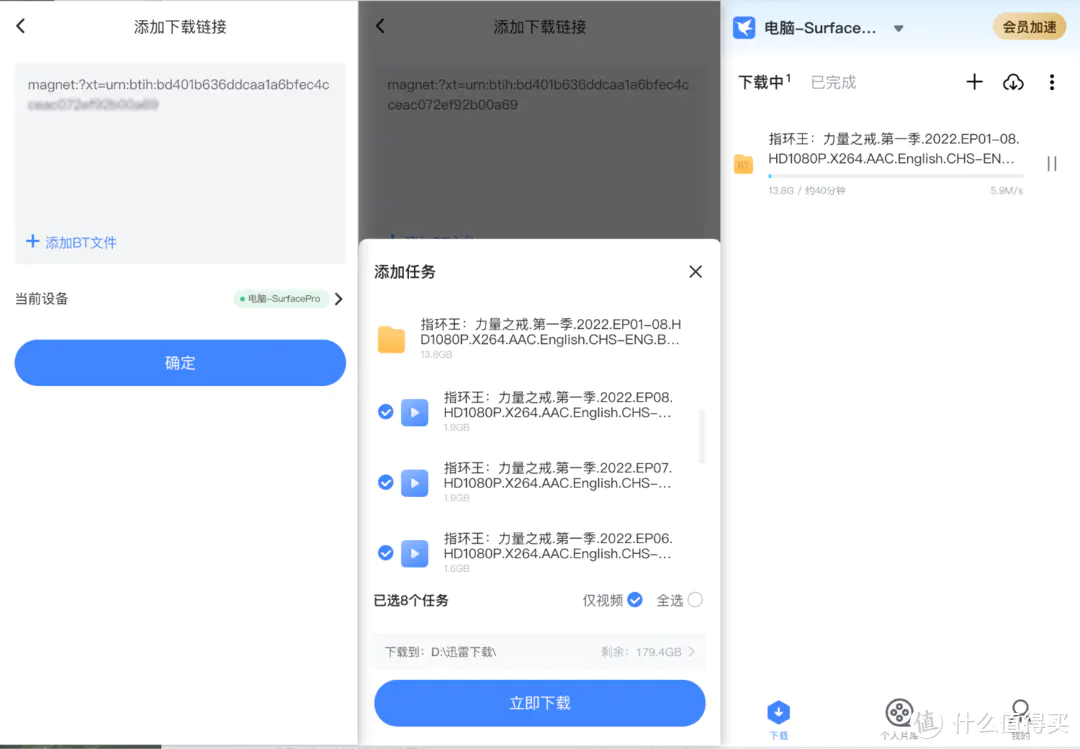Close the 添加任务 sheet with the X
The width and height of the screenshot is (1080, 749).
pyautogui.click(x=696, y=271)
